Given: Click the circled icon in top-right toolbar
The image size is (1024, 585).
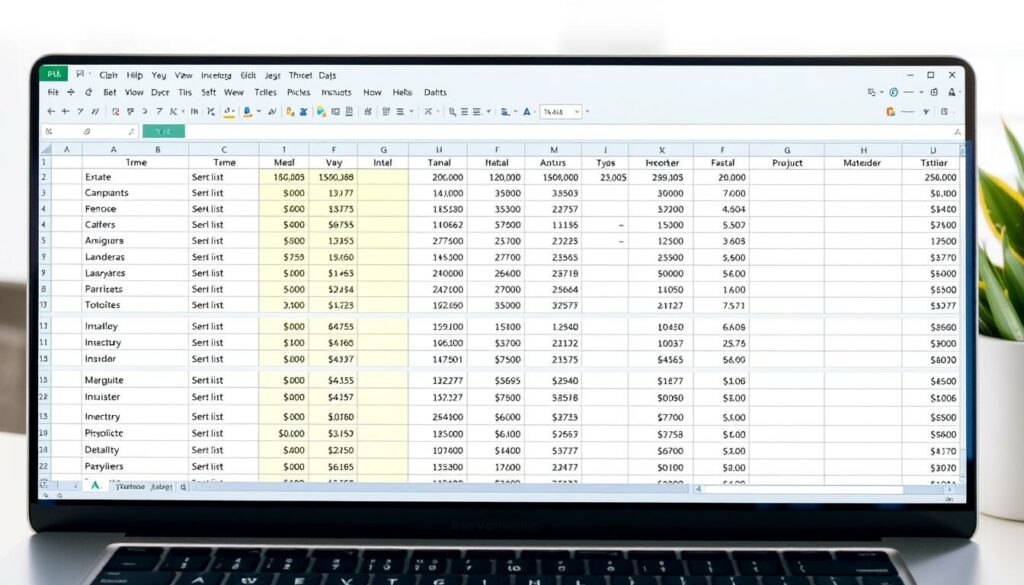Looking at the screenshot, I should click(x=894, y=92).
